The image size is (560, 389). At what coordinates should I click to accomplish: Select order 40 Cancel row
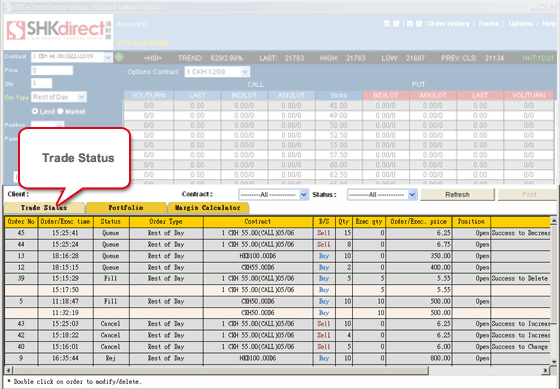278,346
